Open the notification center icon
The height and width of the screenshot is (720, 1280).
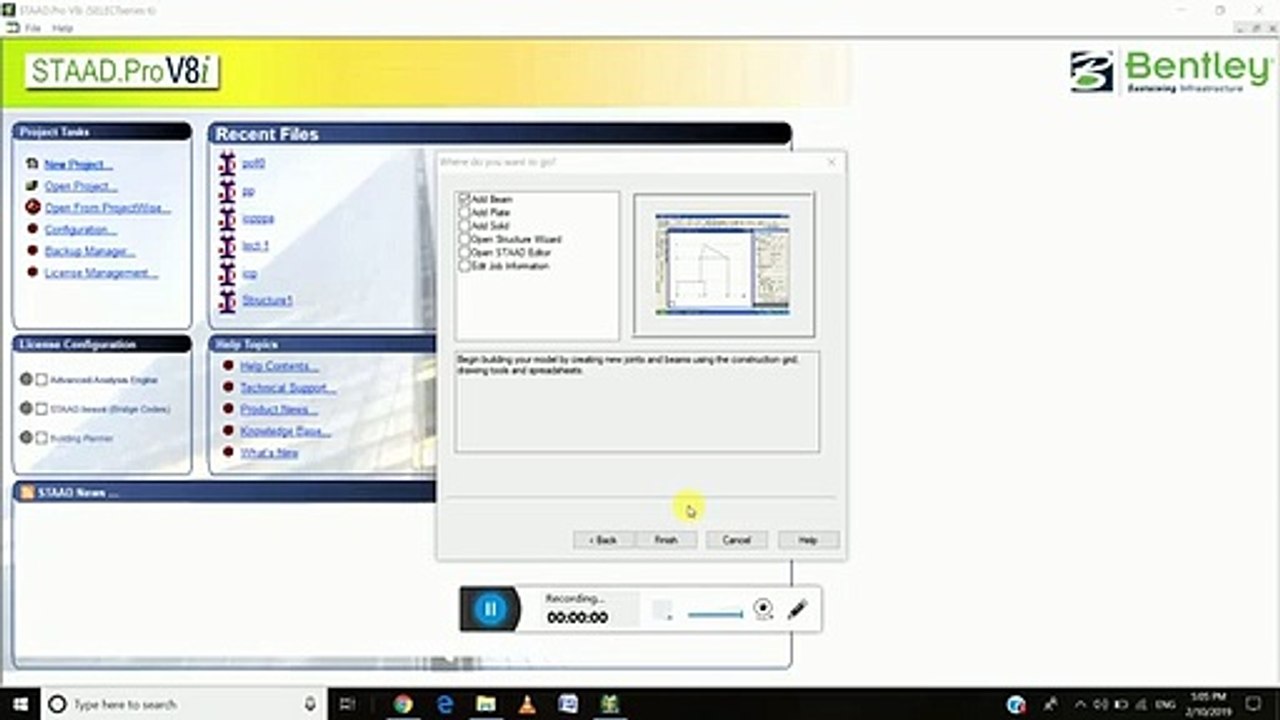pyautogui.click(x=1254, y=704)
